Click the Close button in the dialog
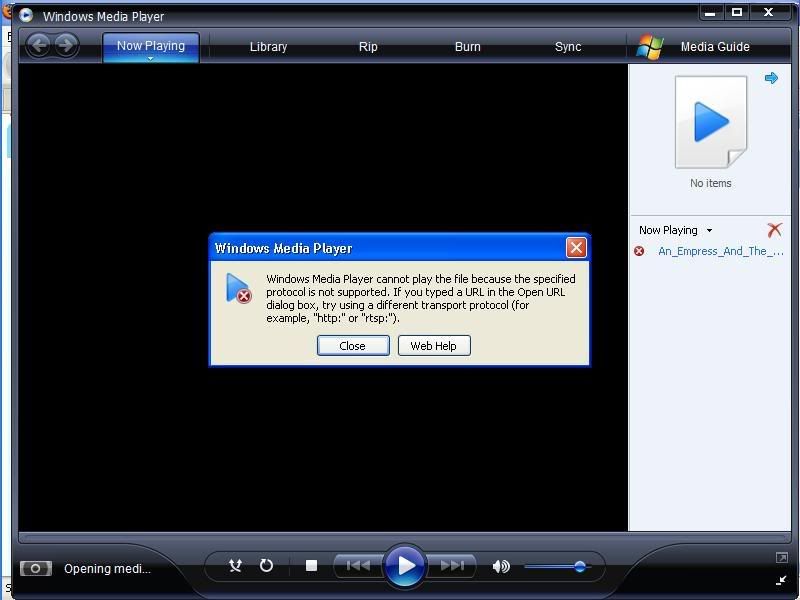Screen dimensions: 800x600 (x=353, y=346)
